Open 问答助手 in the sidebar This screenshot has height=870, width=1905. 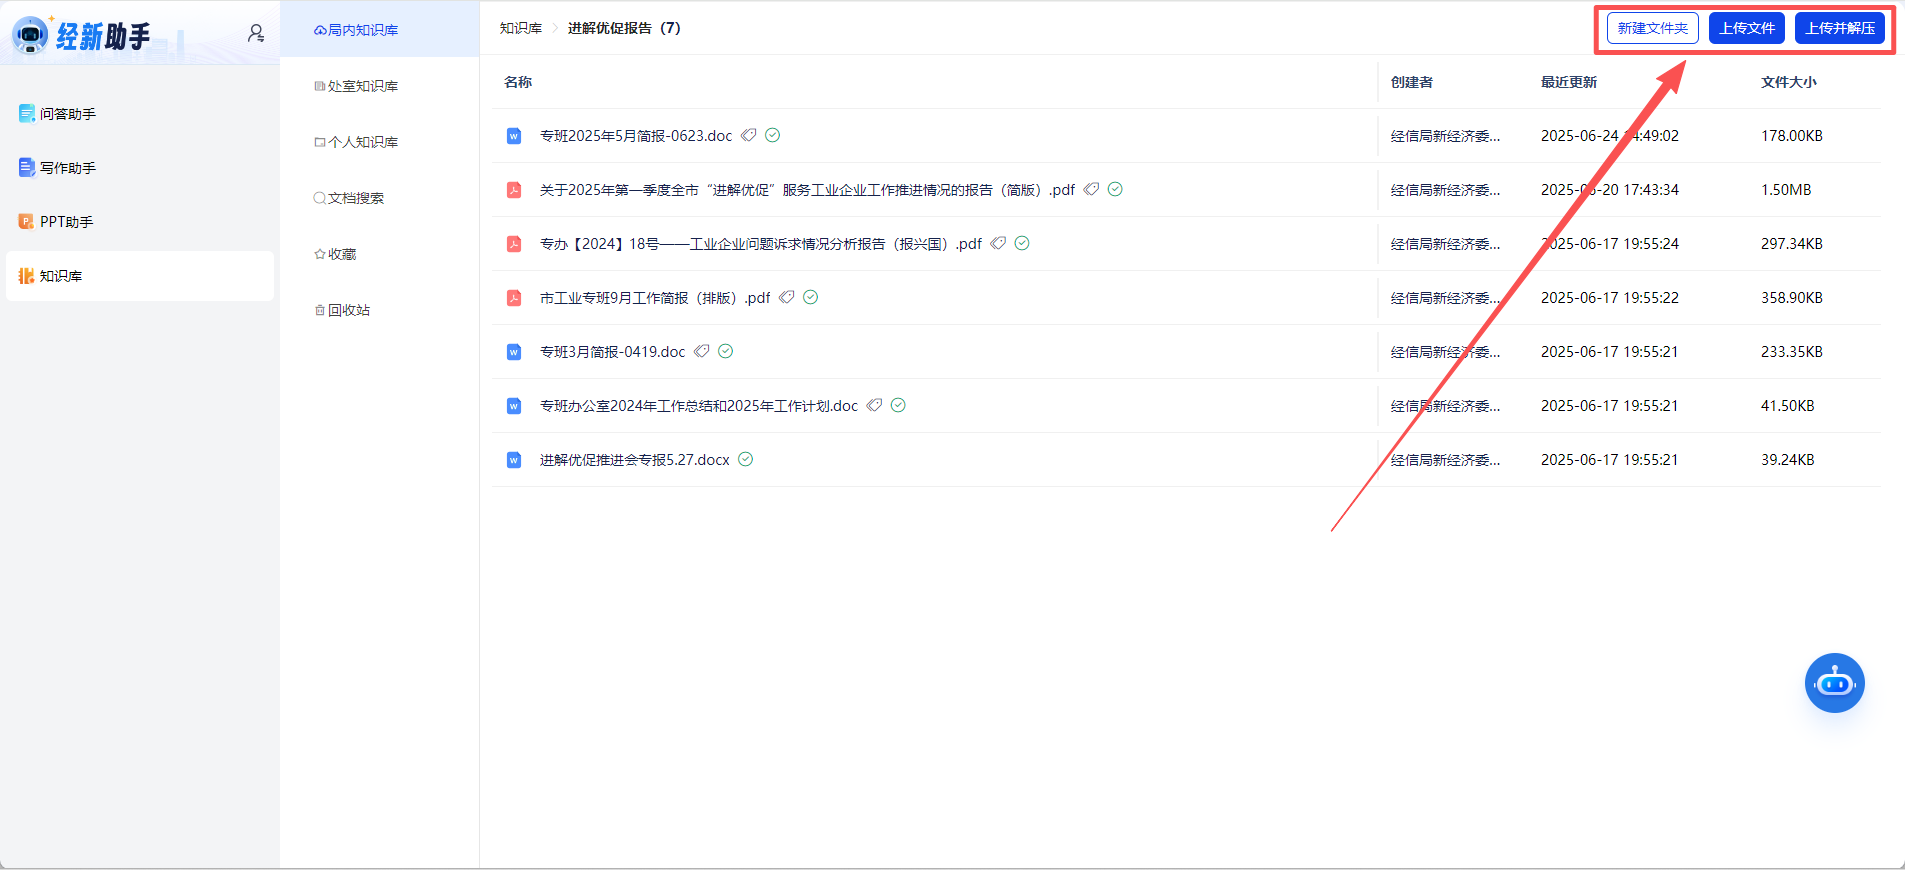click(140, 114)
